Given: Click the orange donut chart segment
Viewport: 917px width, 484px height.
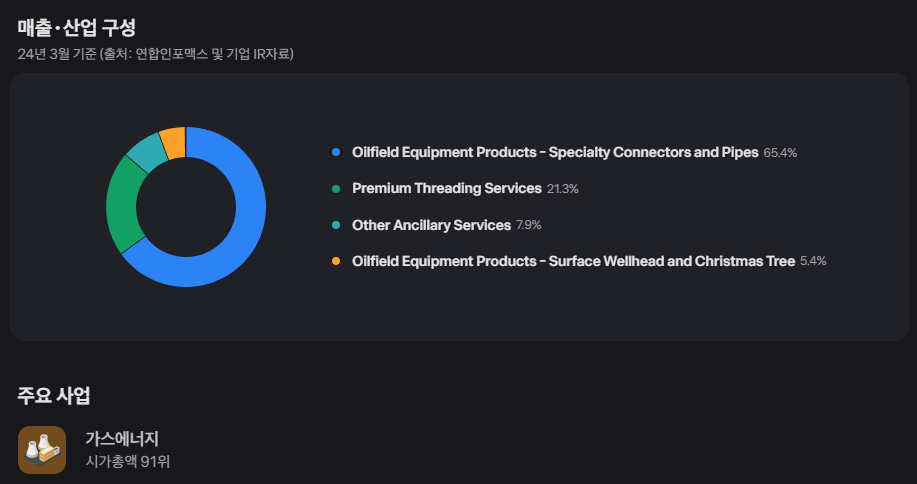Looking at the screenshot, I should pyautogui.click(x=174, y=142).
